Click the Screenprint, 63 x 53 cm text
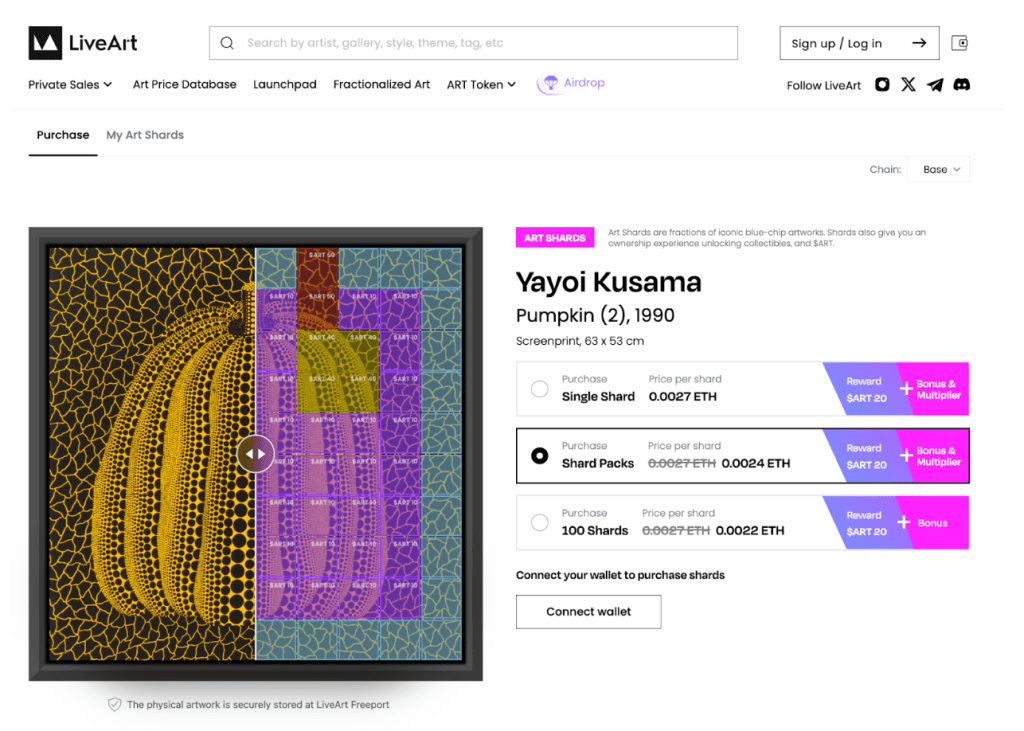Image resolution: width=1024 pixels, height=731 pixels. pyautogui.click(x=580, y=341)
